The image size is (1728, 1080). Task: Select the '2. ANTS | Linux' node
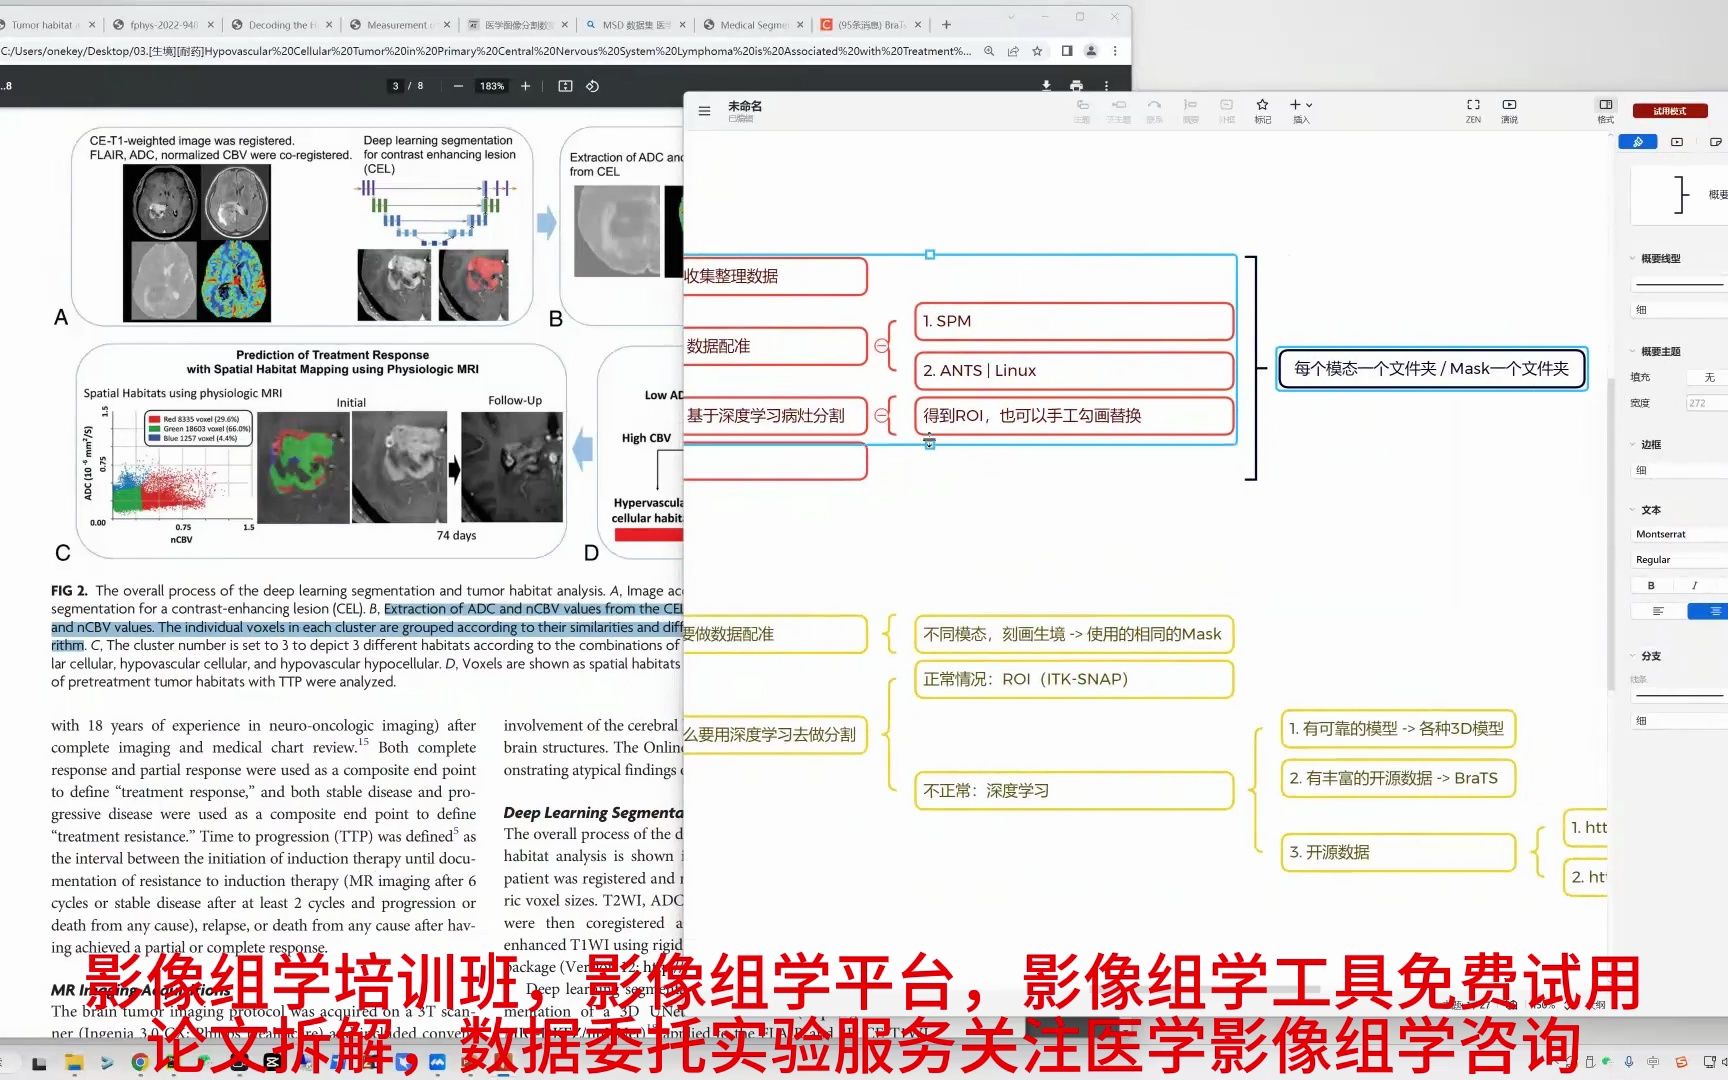click(x=1074, y=371)
